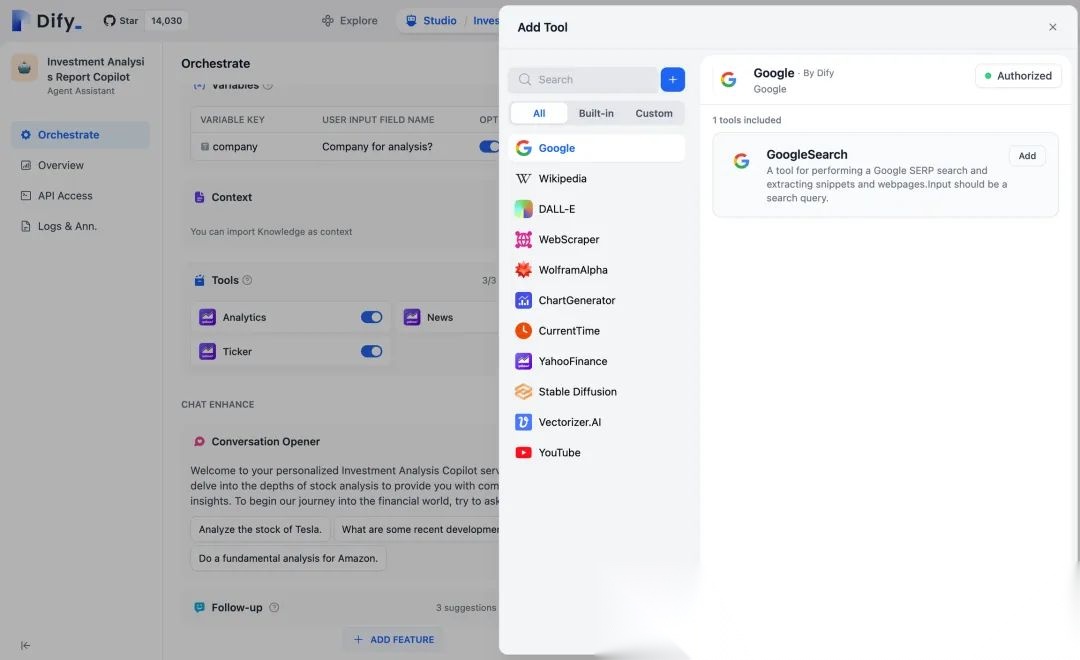This screenshot has width=1080, height=660.
Task: Click the tool Search input field
Action: [x=583, y=79]
